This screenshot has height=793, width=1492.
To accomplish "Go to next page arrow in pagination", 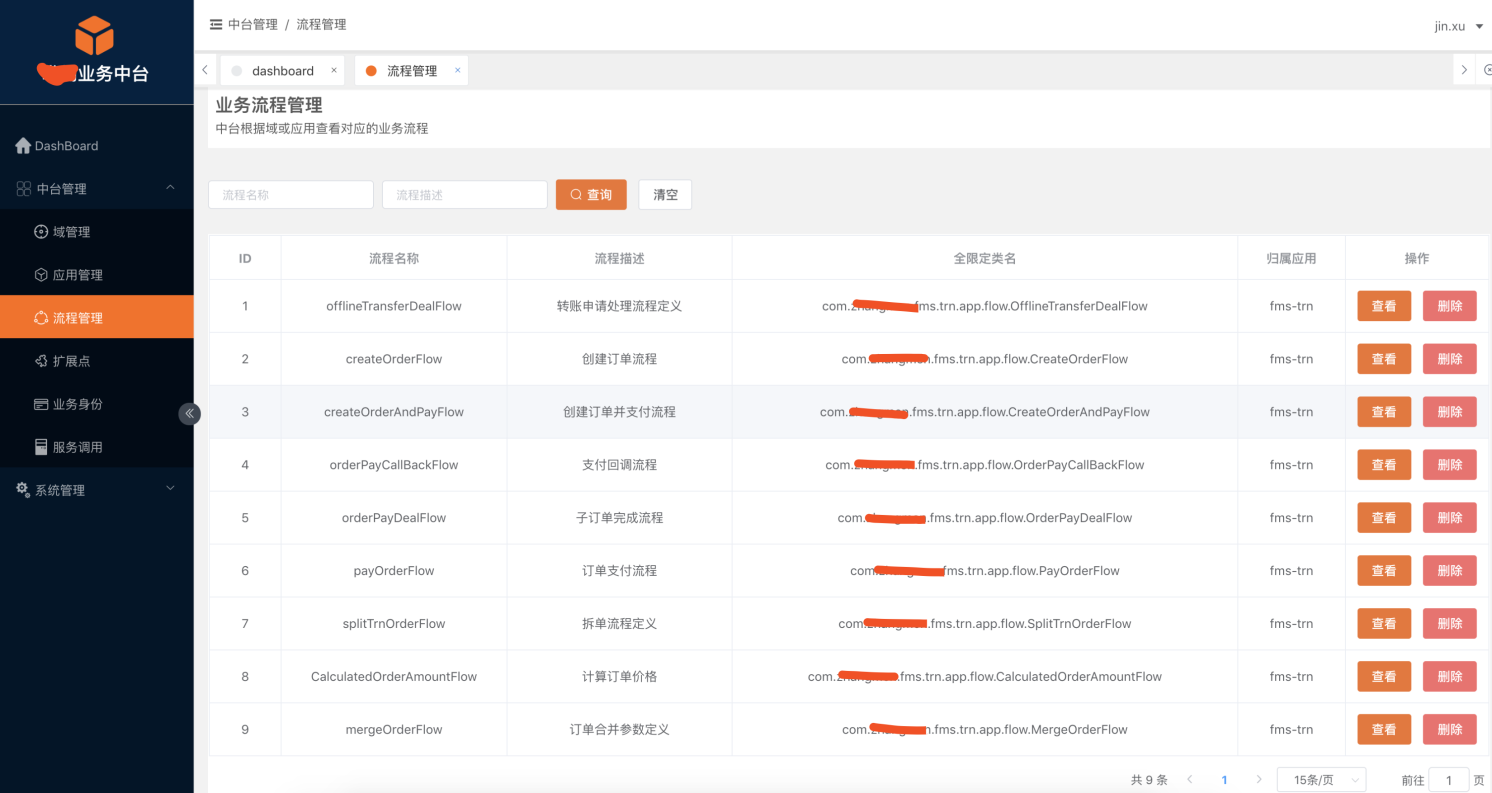I will click(x=1258, y=780).
